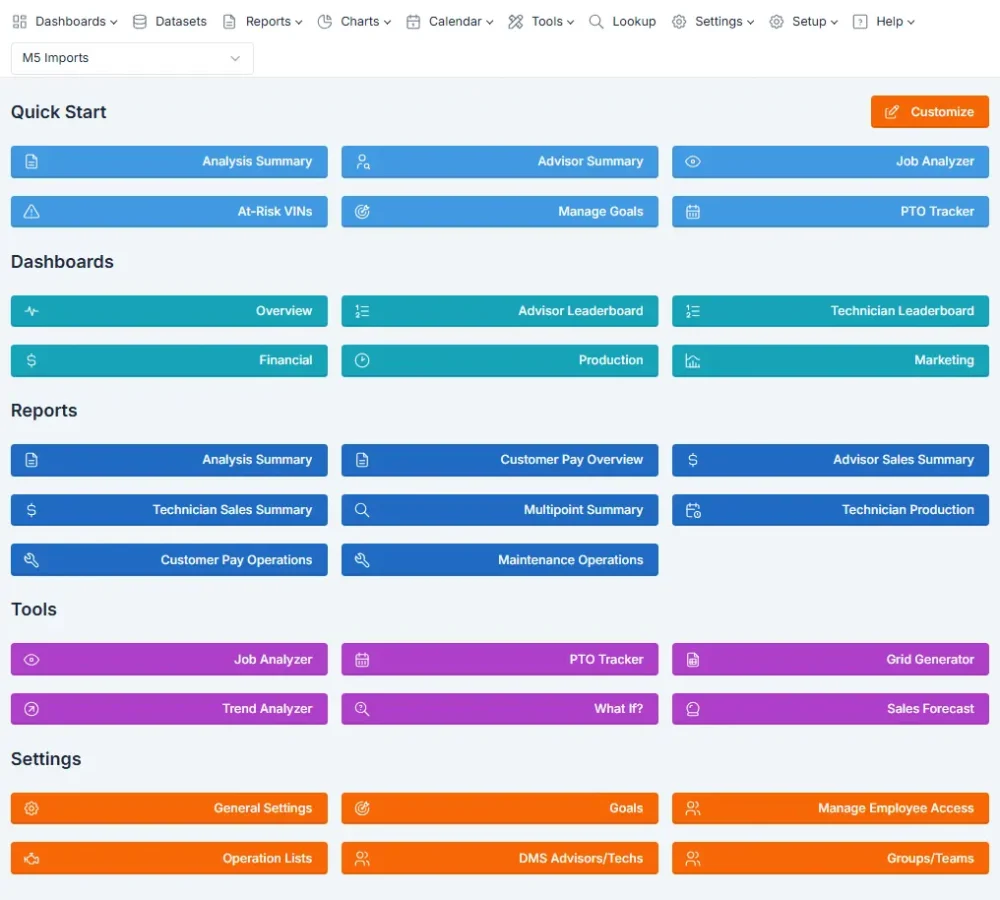
Task: Click the magnifier icon on Multipoint Summary
Action: (x=362, y=510)
